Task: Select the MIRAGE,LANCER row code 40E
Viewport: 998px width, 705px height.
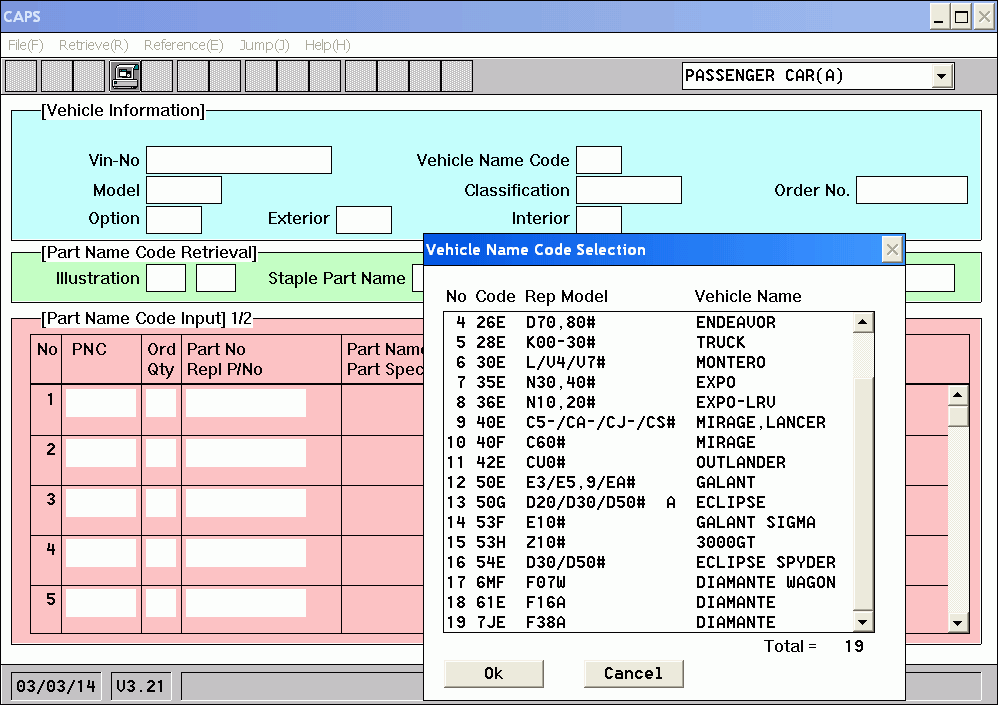Action: [648, 422]
